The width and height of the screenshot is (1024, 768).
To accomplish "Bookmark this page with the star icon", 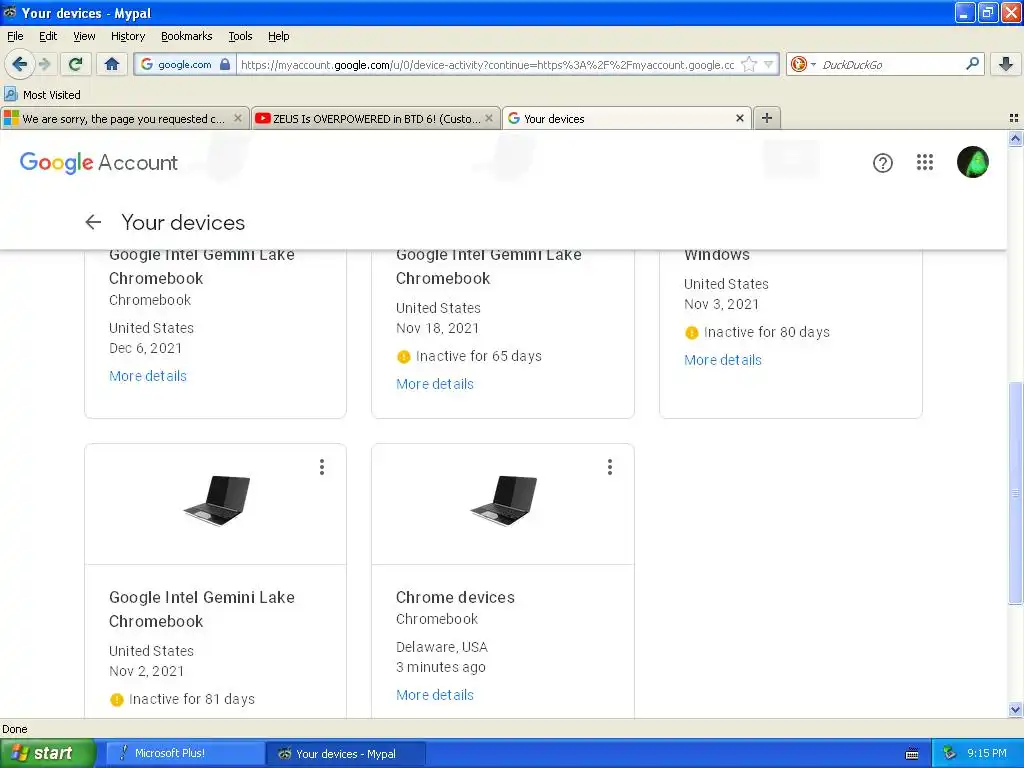I will [x=749, y=64].
